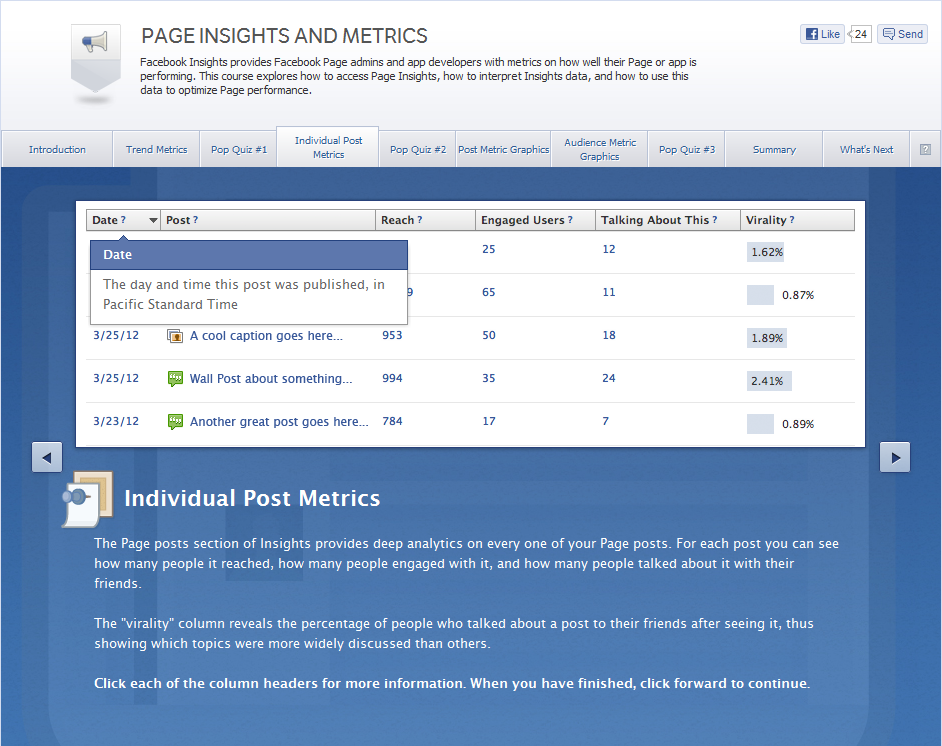Click the Engaged Users column header
This screenshot has width=942, height=746.
pyautogui.click(x=535, y=220)
